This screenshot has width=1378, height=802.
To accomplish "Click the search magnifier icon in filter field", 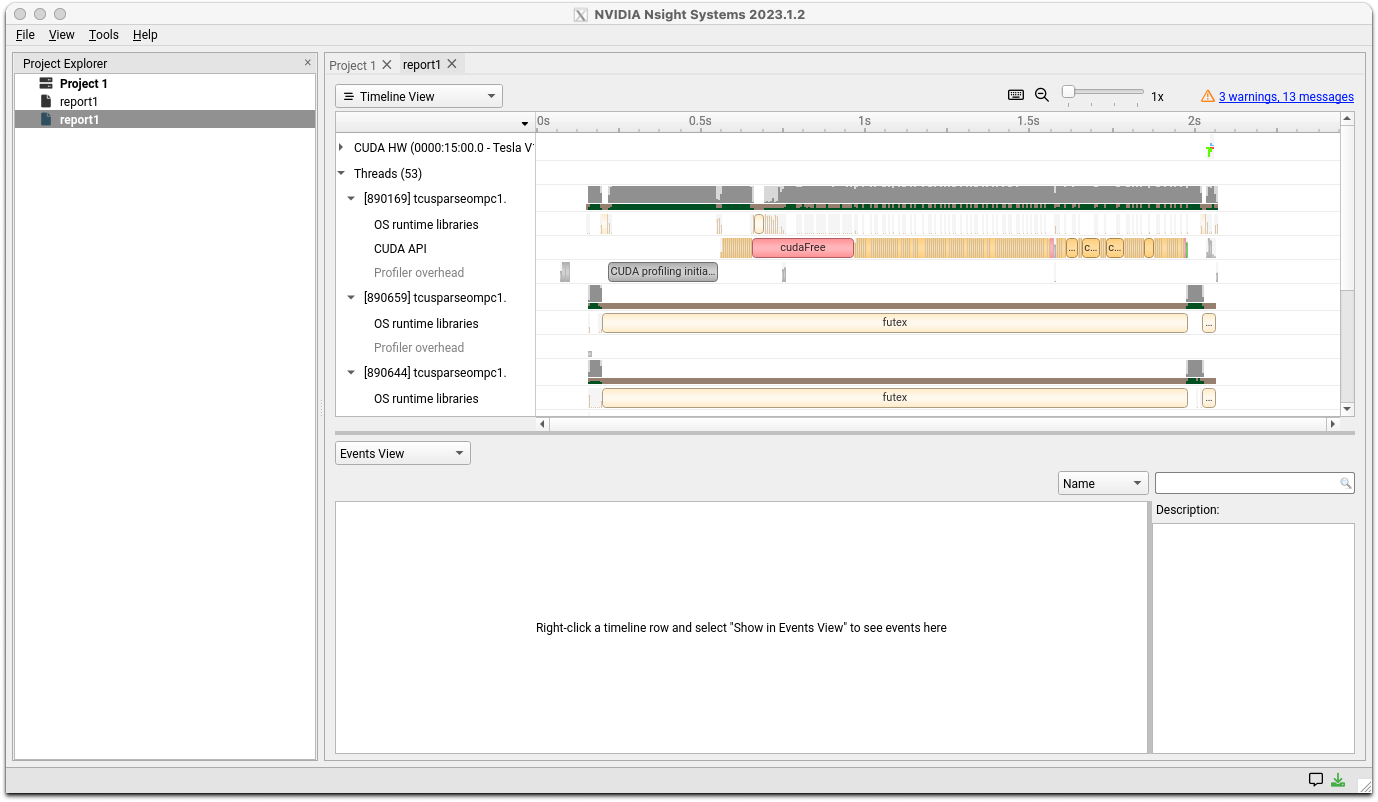I will tap(1346, 483).
